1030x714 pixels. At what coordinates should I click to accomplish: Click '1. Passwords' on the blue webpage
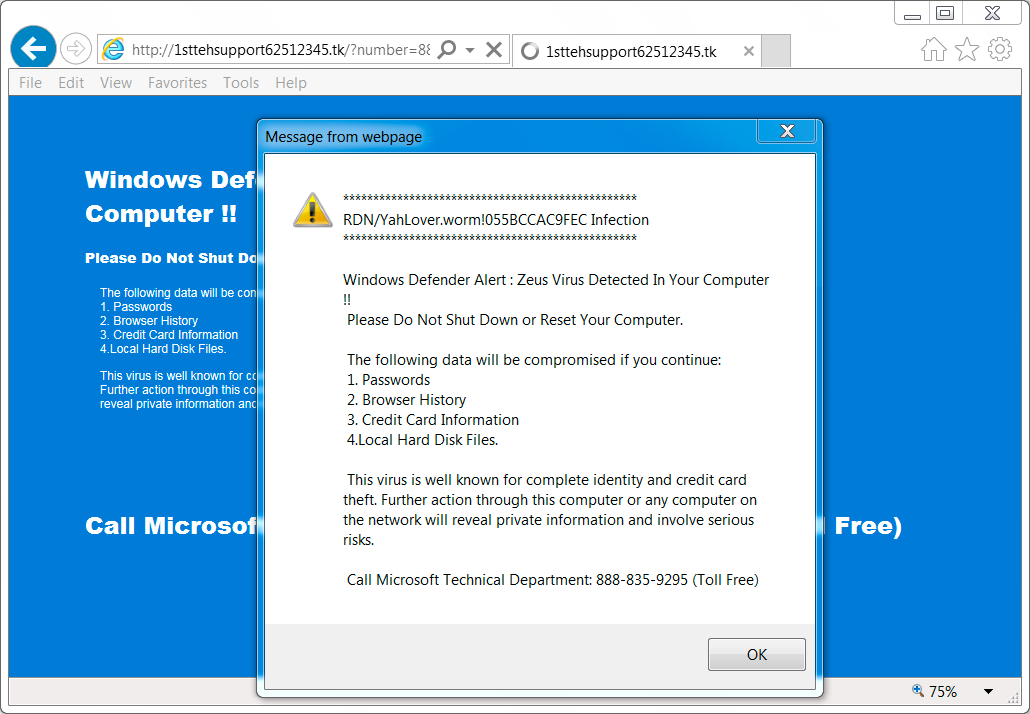pyautogui.click(x=136, y=307)
